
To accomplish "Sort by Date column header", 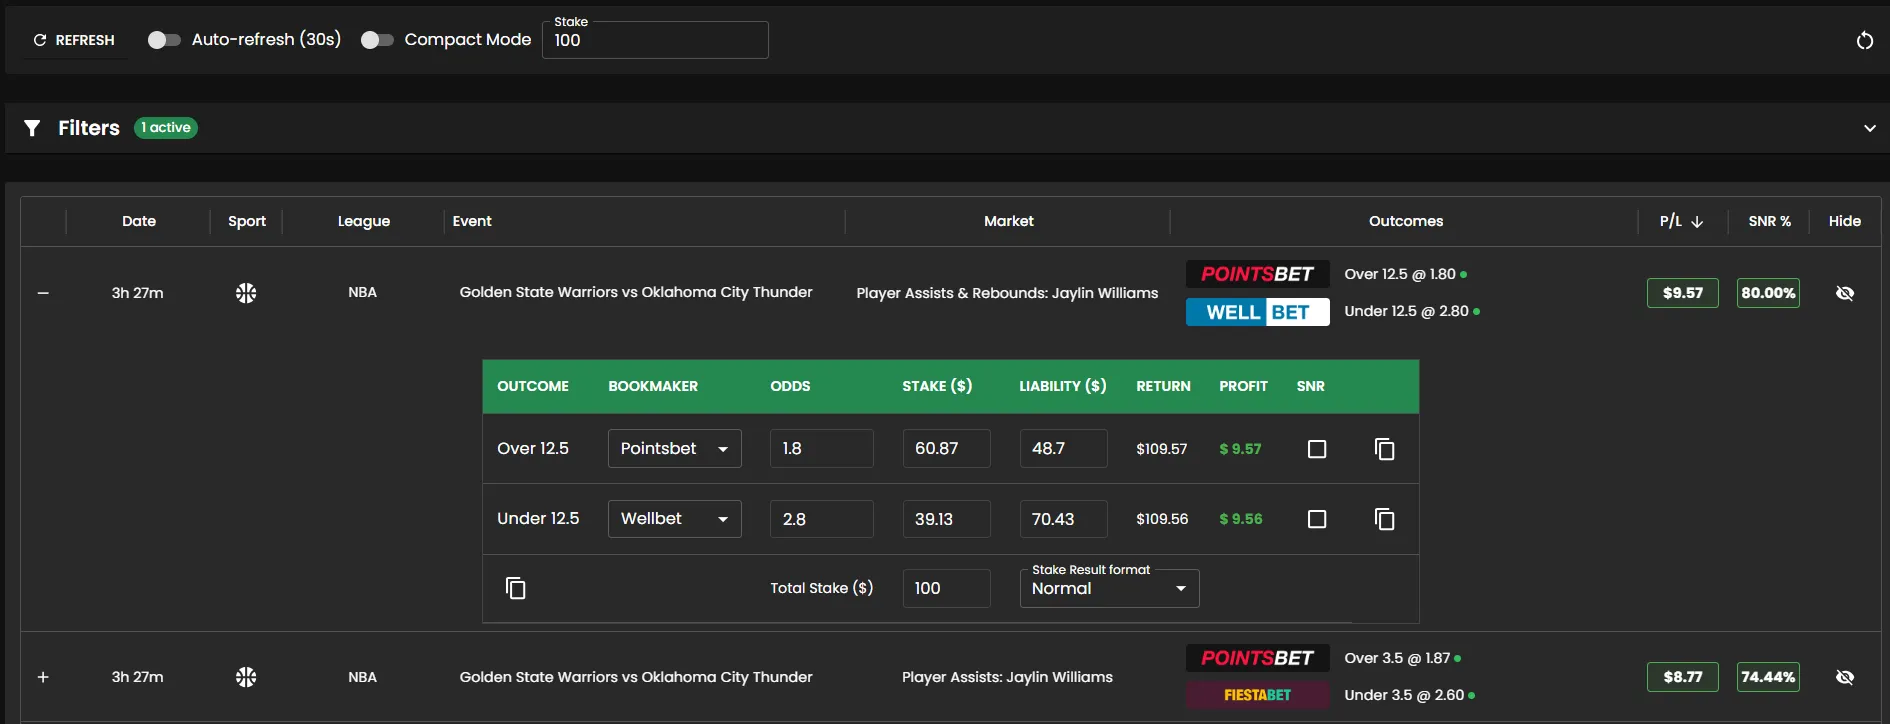I will point(139,221).
